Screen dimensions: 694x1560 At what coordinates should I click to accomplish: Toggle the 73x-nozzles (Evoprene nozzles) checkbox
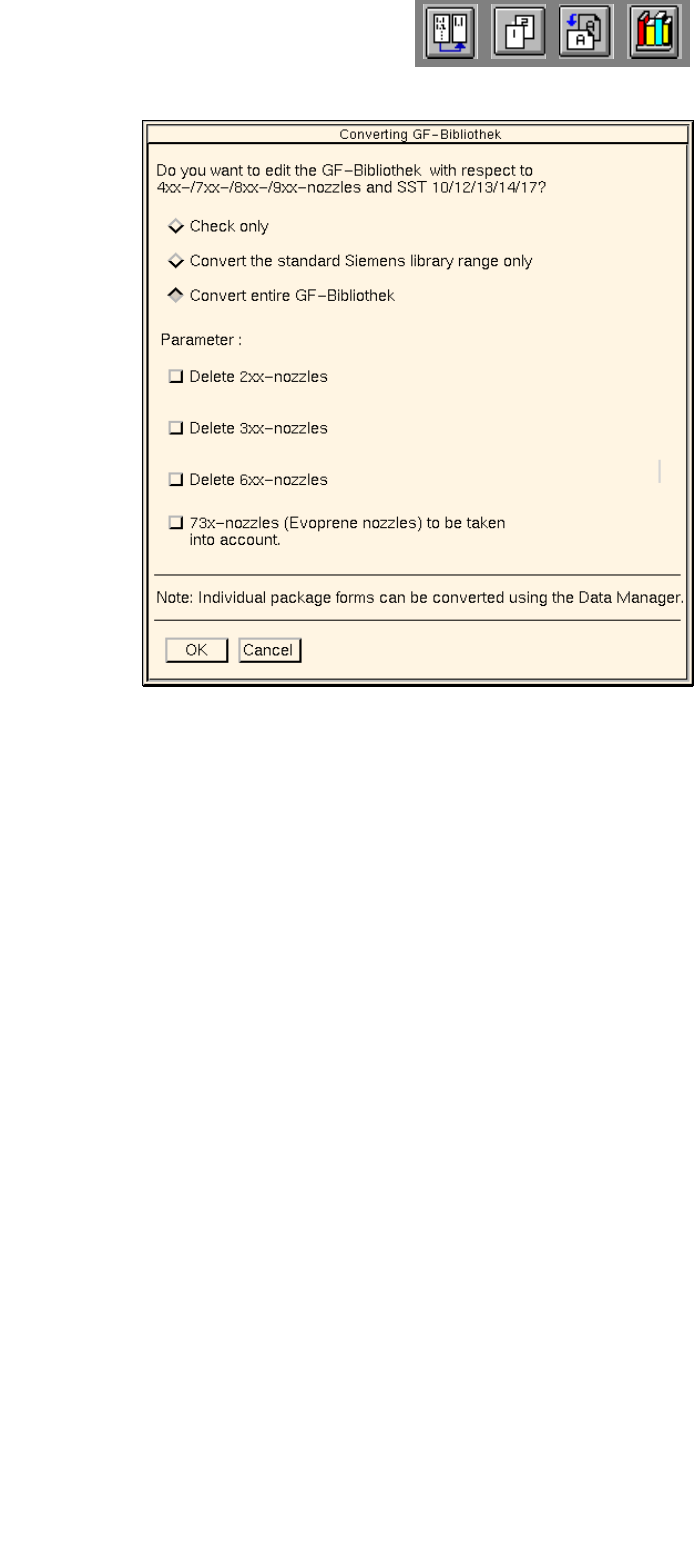(176, 522)
